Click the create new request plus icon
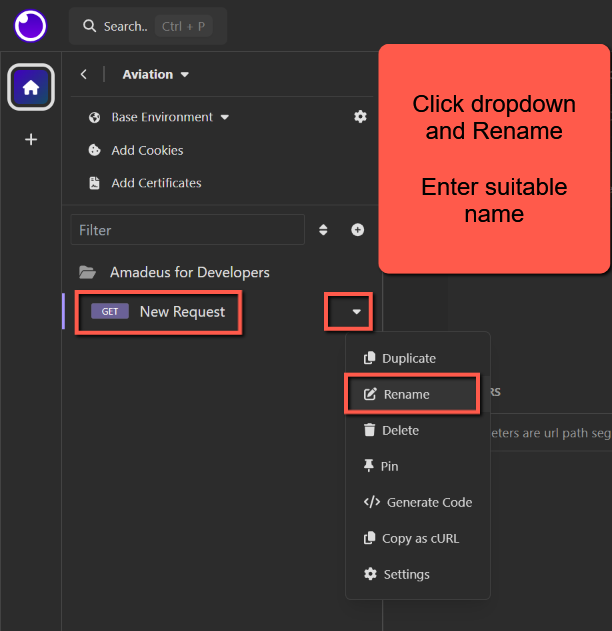Screen dimensions: 612x631 coord(357,230)
